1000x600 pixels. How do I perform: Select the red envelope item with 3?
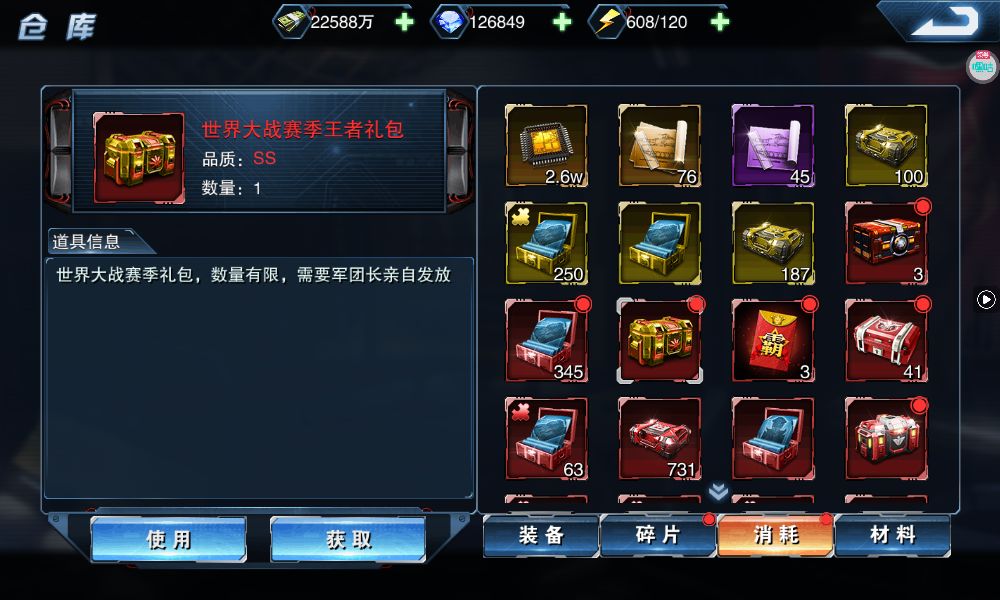coord(773,340)
